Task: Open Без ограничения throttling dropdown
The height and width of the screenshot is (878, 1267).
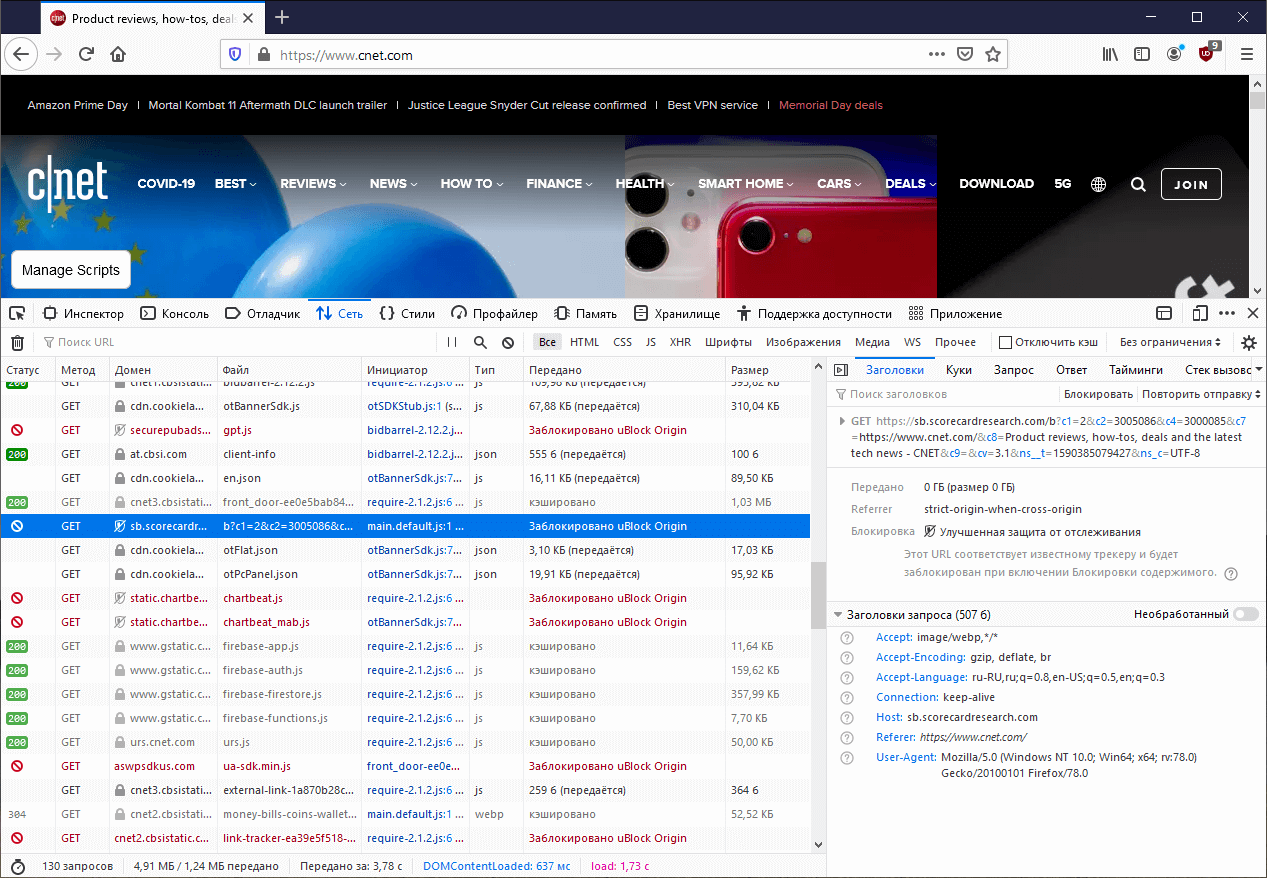Action: click(x=1170, y=342)
